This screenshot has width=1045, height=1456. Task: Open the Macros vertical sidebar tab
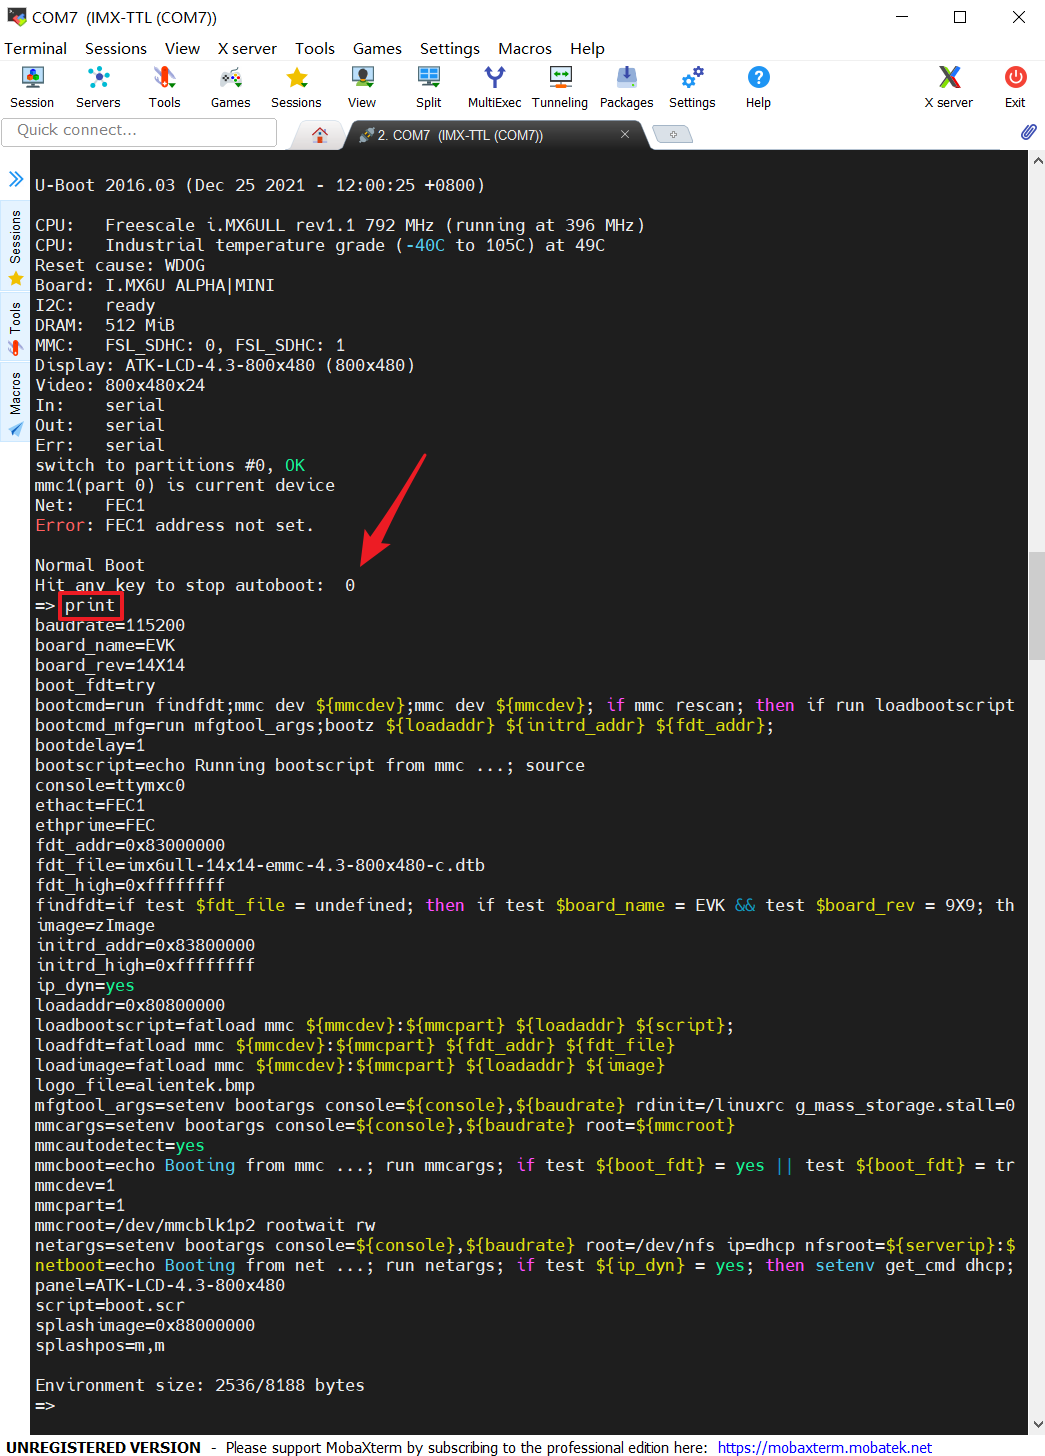point(15,403)
